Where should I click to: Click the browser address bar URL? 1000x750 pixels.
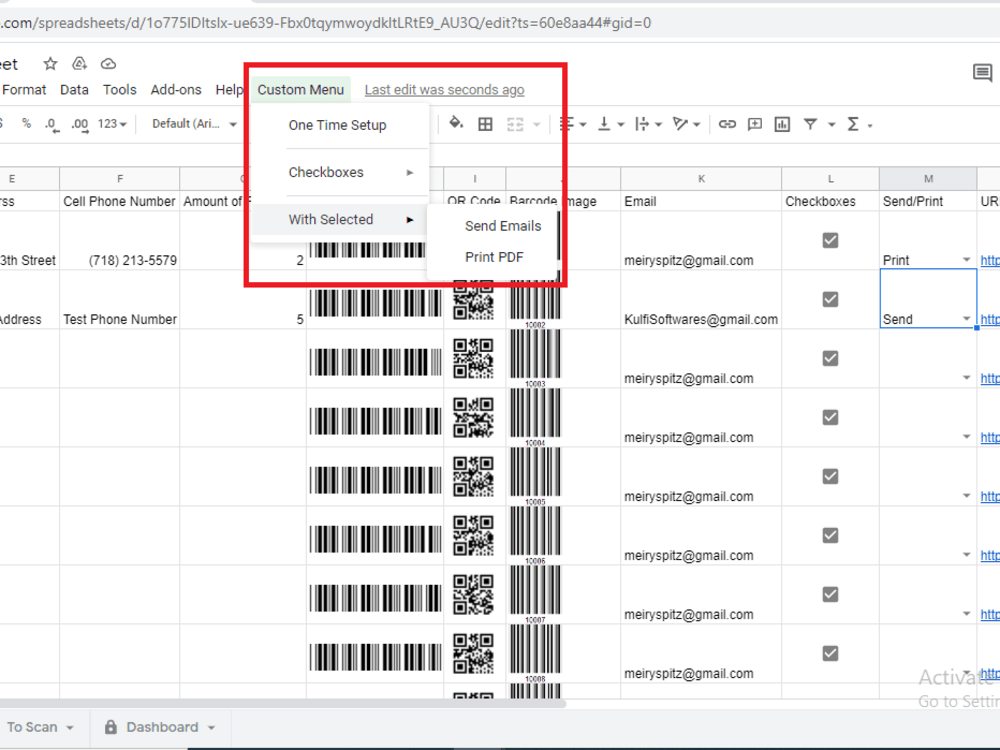coord(325,24)
